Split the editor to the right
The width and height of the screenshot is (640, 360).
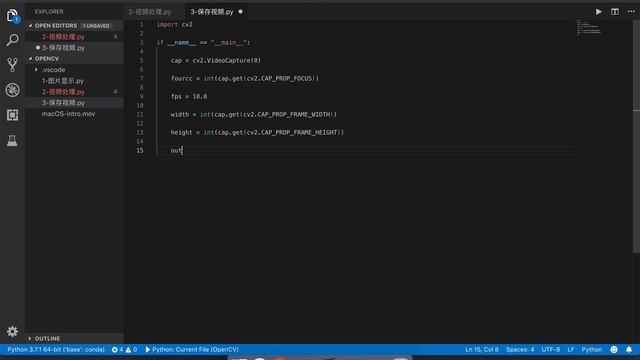click(615, 11)
